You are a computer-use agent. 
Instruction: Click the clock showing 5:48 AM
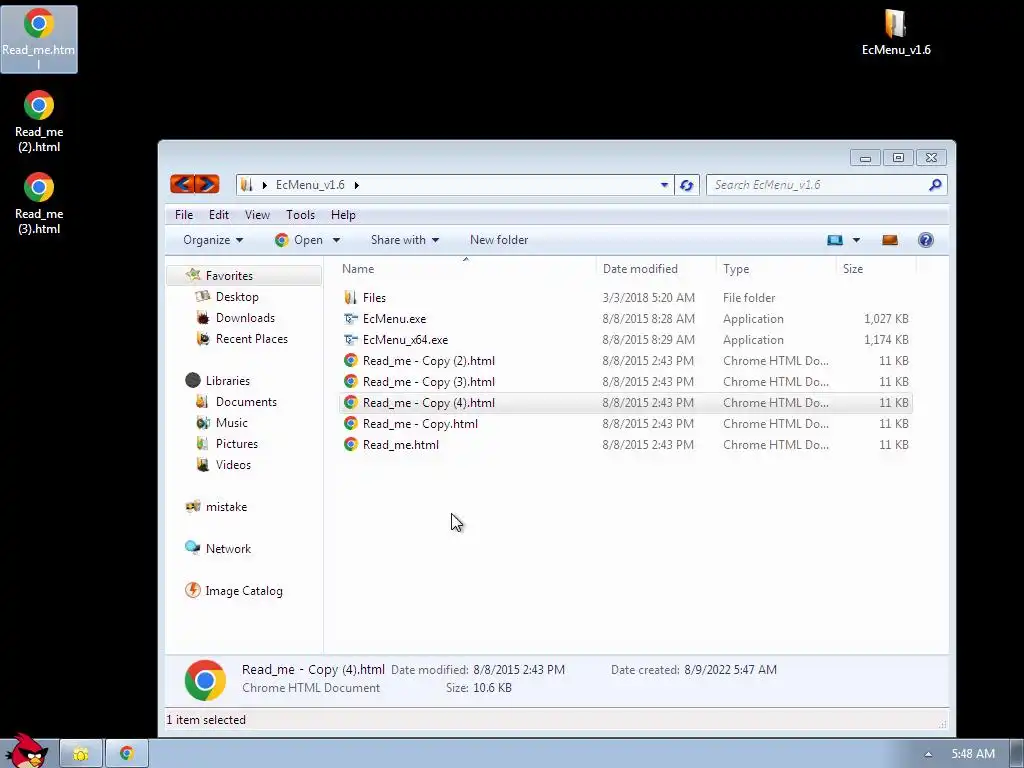[x=973, y=754]
